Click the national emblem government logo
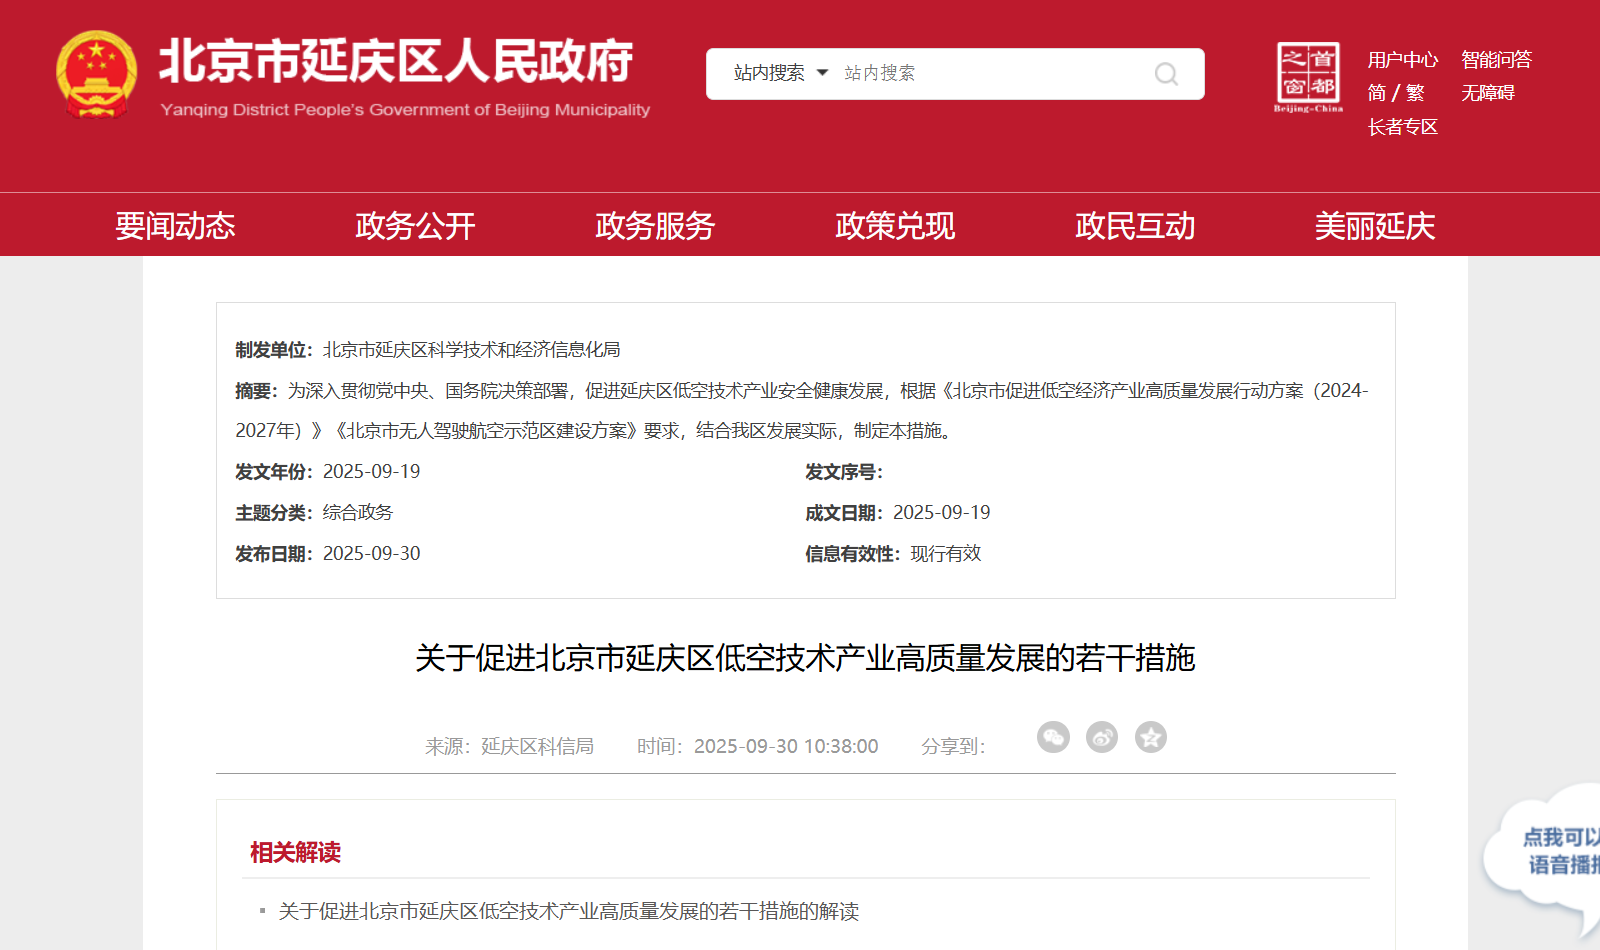 pos(95,73)
